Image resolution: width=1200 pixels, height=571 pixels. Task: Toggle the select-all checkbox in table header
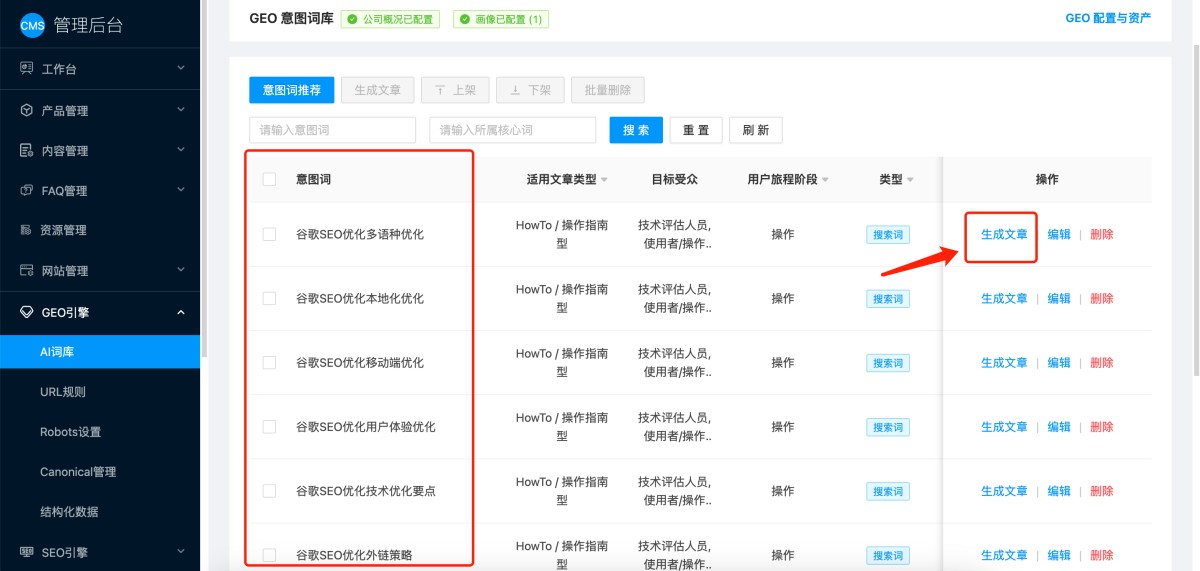[x=269, y=180]
